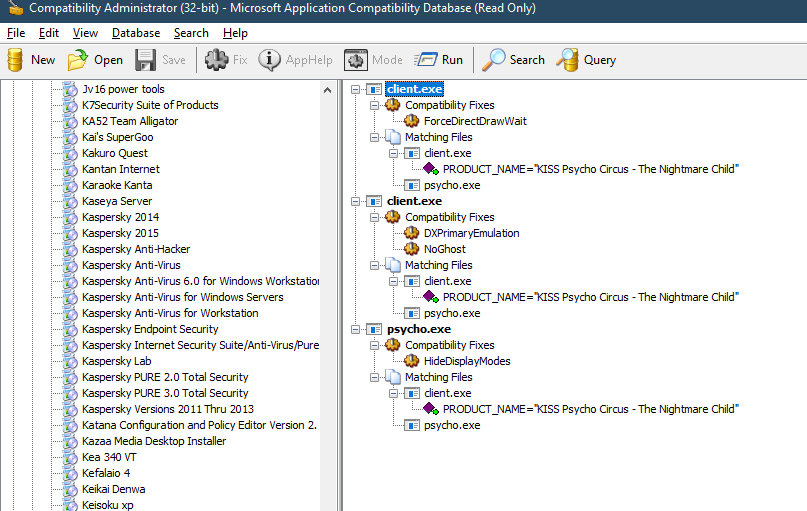Select Kaspersky Anti-Virus for Workstation

coord(170,313)
